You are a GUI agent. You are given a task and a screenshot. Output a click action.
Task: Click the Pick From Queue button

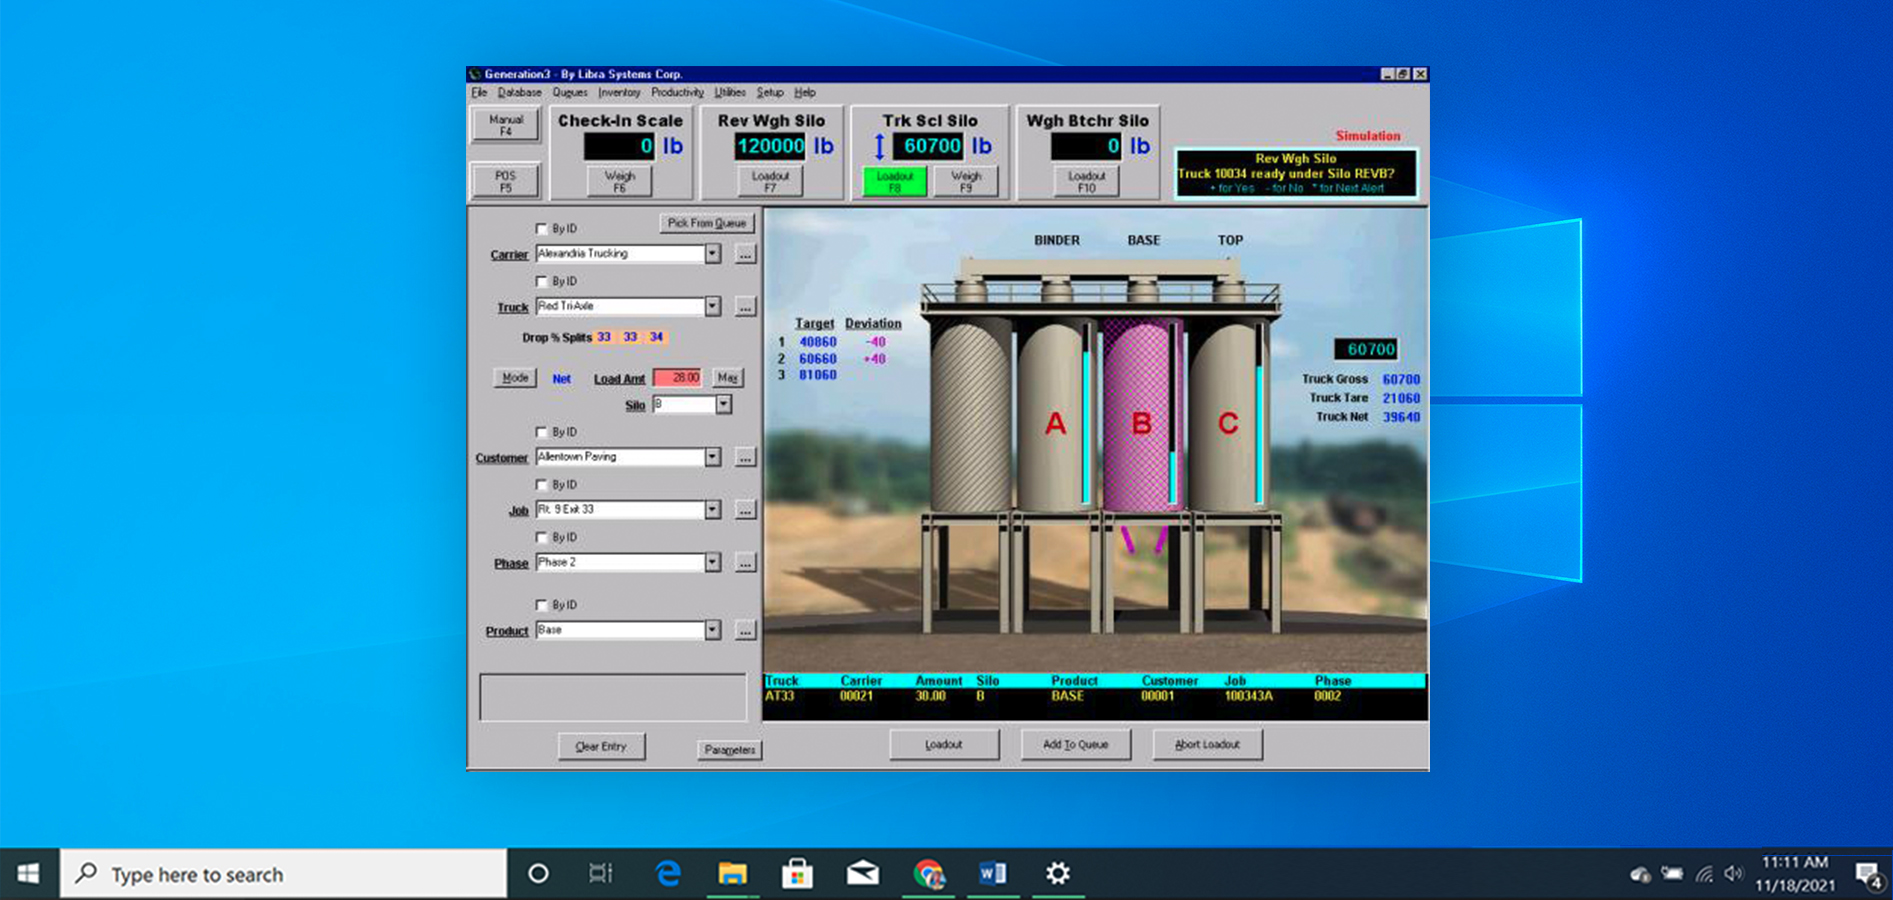(707, 223)
